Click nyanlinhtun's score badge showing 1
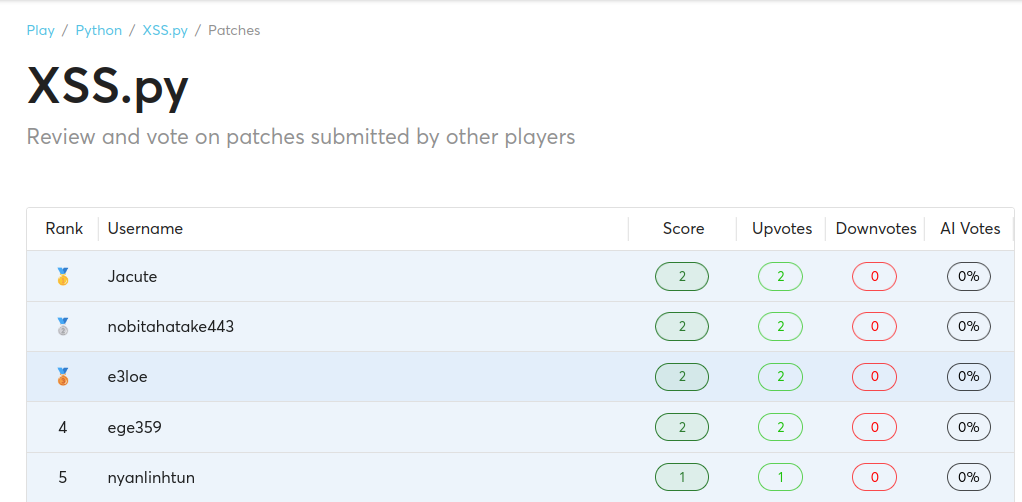The image size is (1022, 502). (x=682, y=477)
